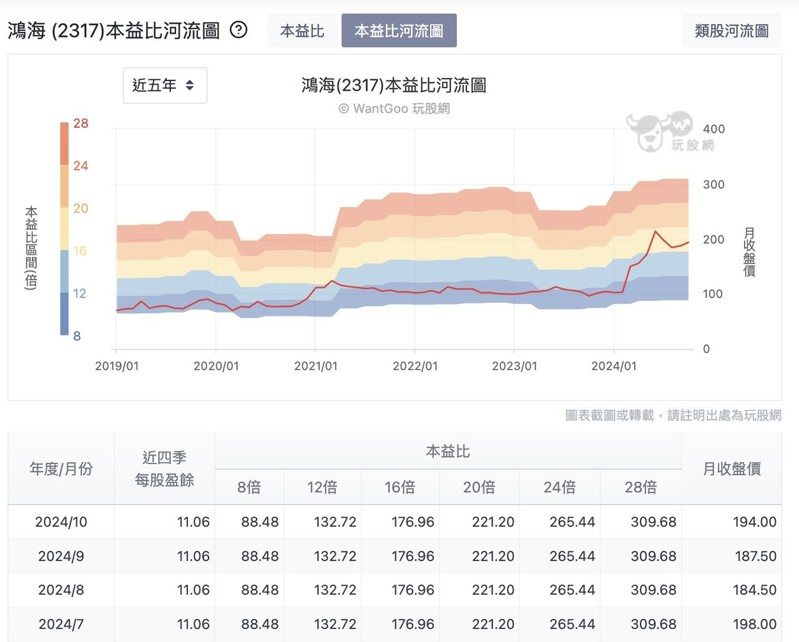
Task: Click EPS 11.06 in the 2024/8 row
Action: (193, 590)
